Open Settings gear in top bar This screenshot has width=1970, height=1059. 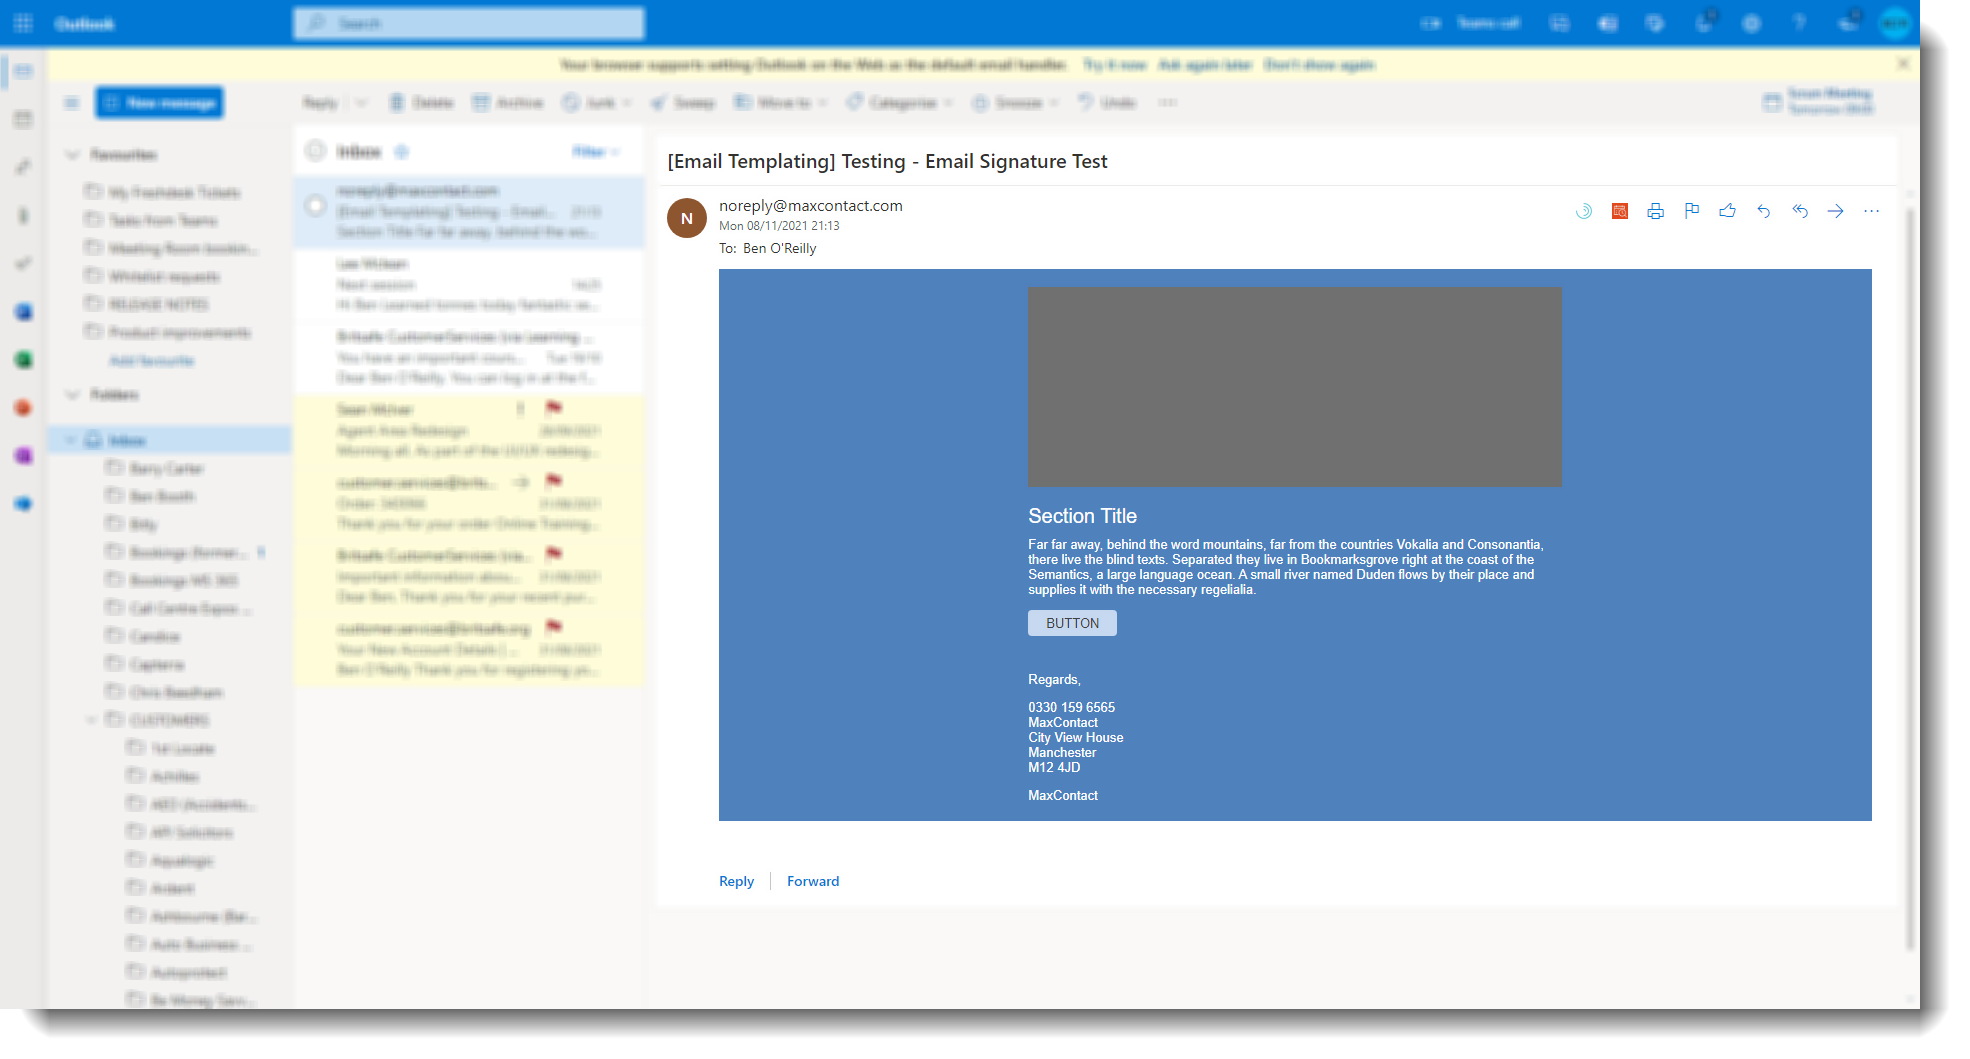[x=1751, y=23]
